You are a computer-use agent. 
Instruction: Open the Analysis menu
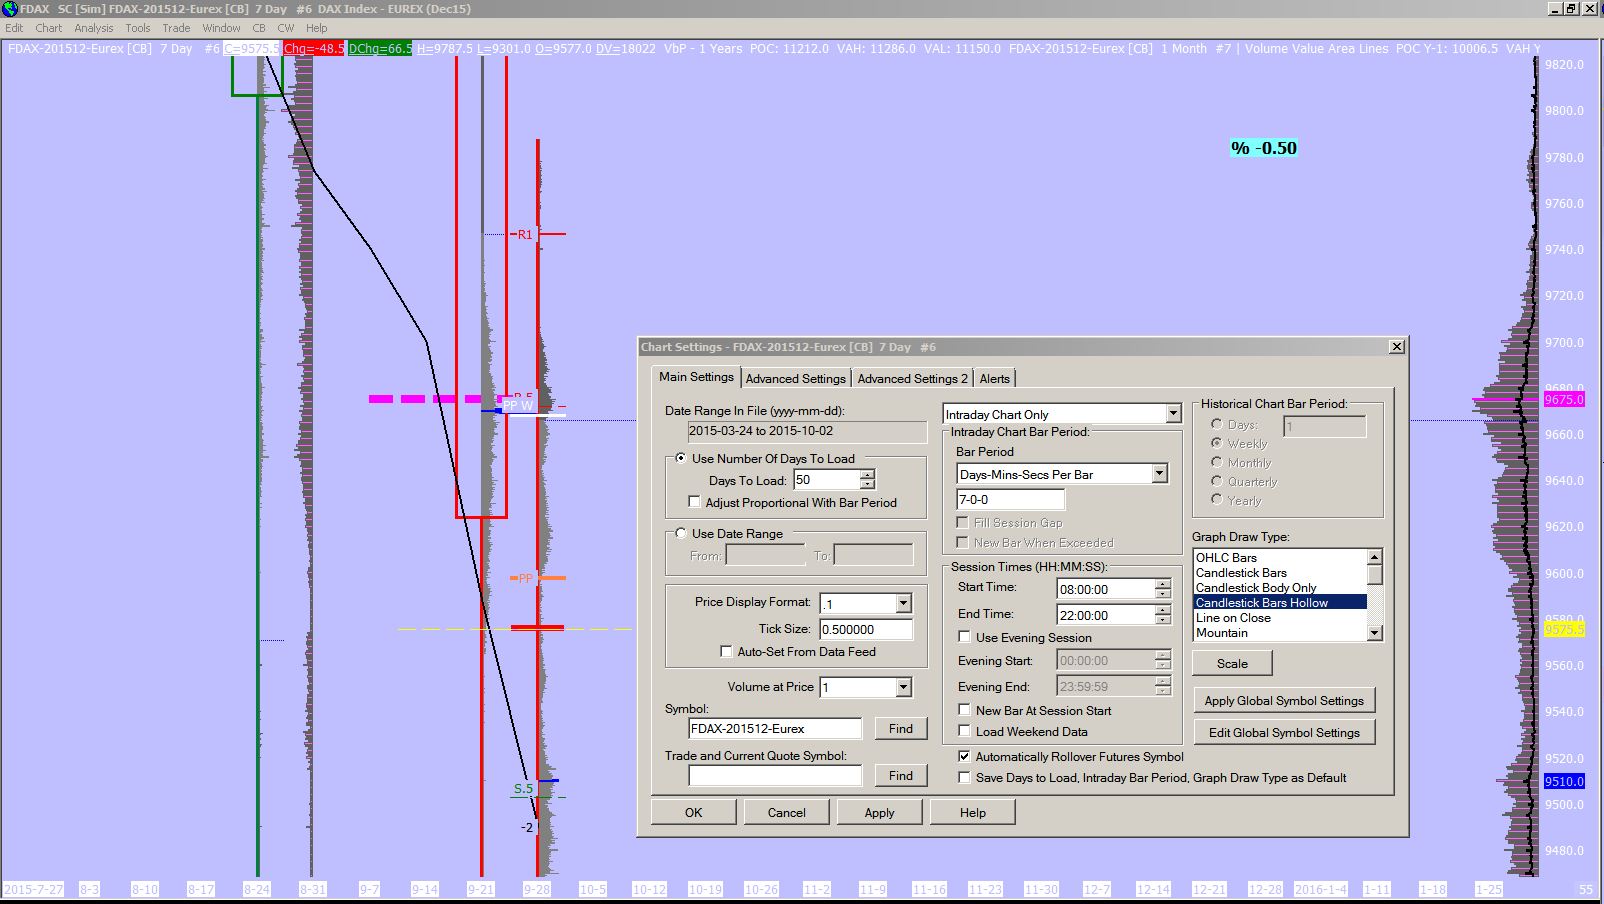tap(94, 28)
